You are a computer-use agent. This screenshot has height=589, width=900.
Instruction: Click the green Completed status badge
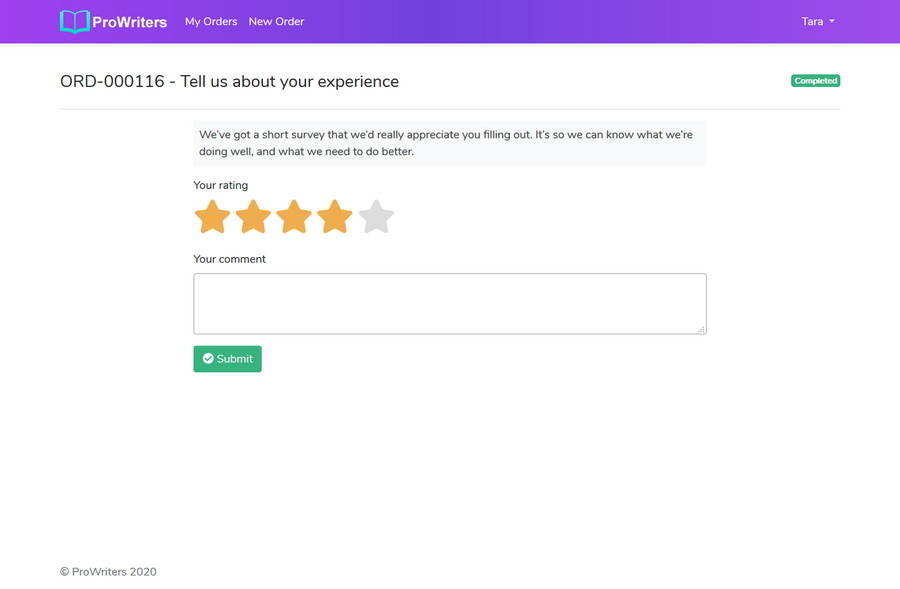pos(815,80)
